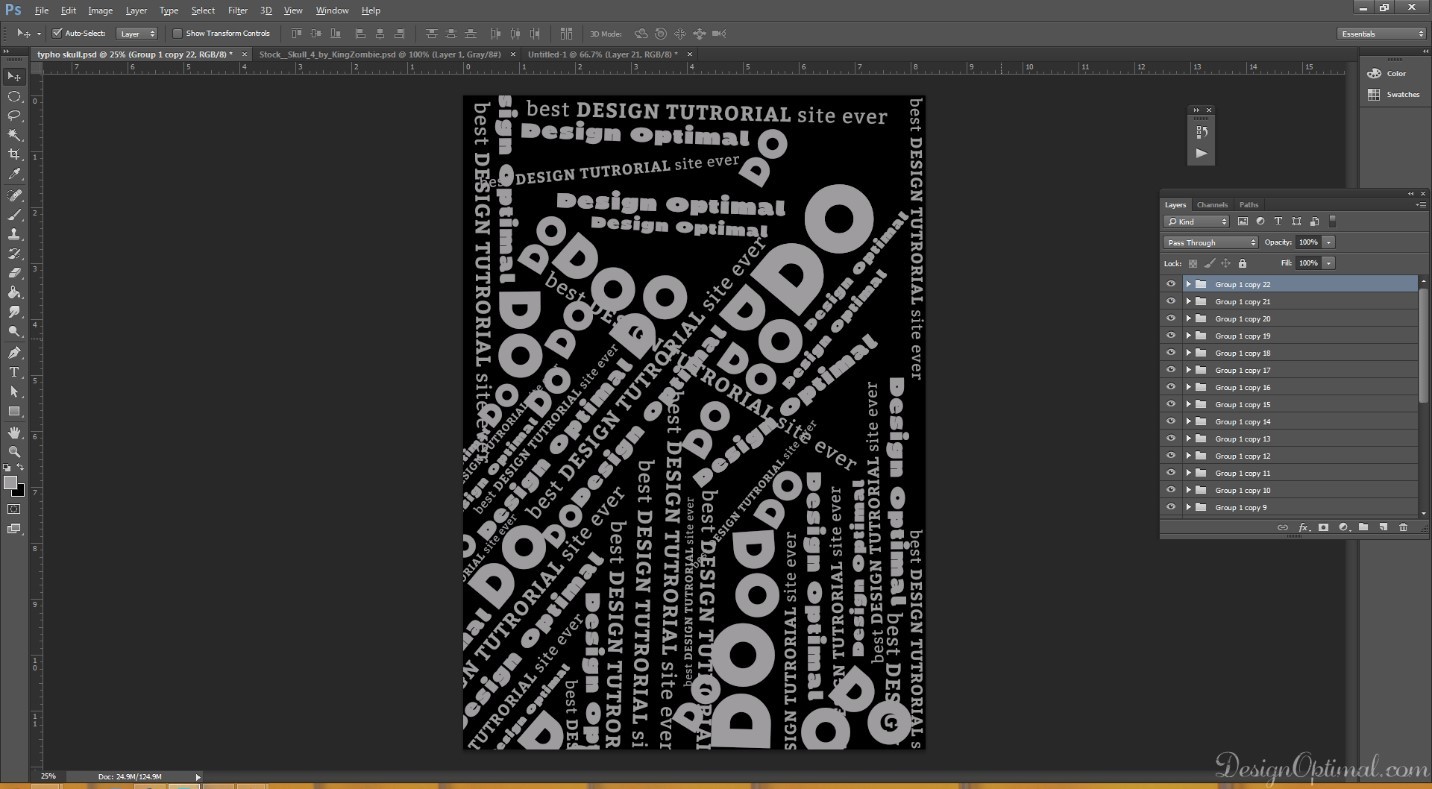
Task: Toggle layer filtering on/off switch
Action: [1332, 221]
